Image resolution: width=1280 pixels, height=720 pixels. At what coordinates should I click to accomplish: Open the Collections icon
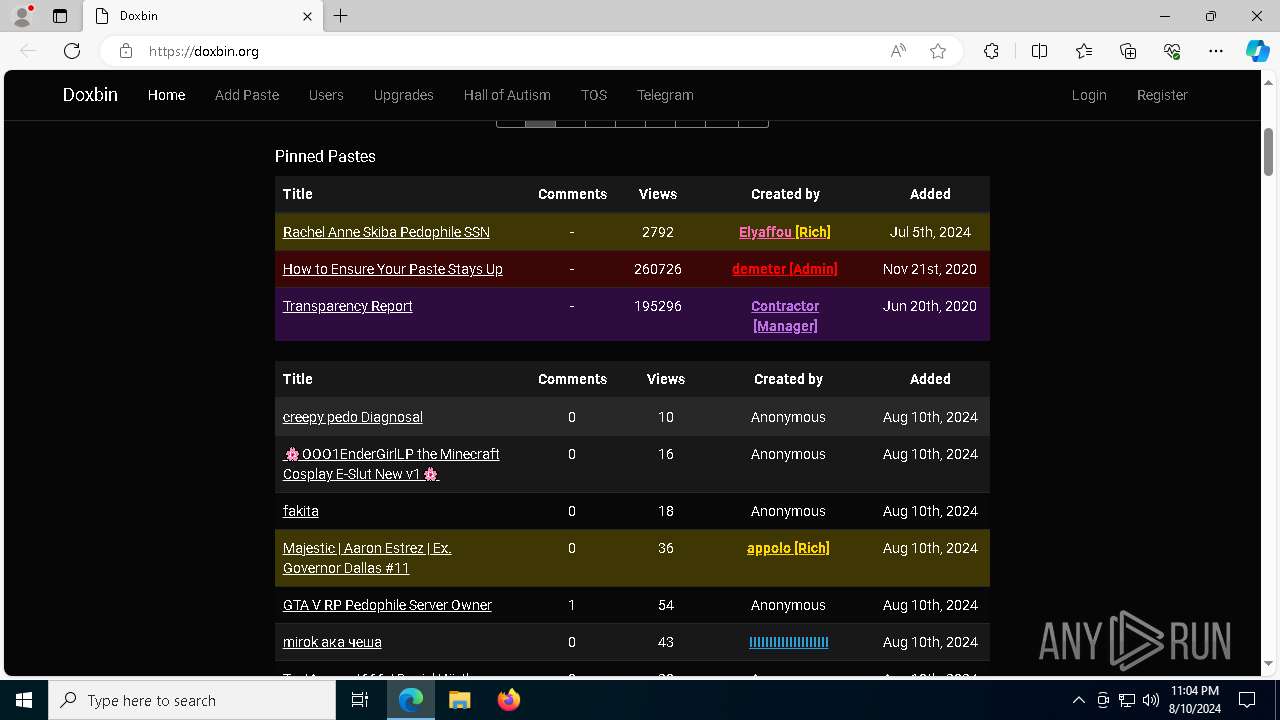[x=1128, y=51]
